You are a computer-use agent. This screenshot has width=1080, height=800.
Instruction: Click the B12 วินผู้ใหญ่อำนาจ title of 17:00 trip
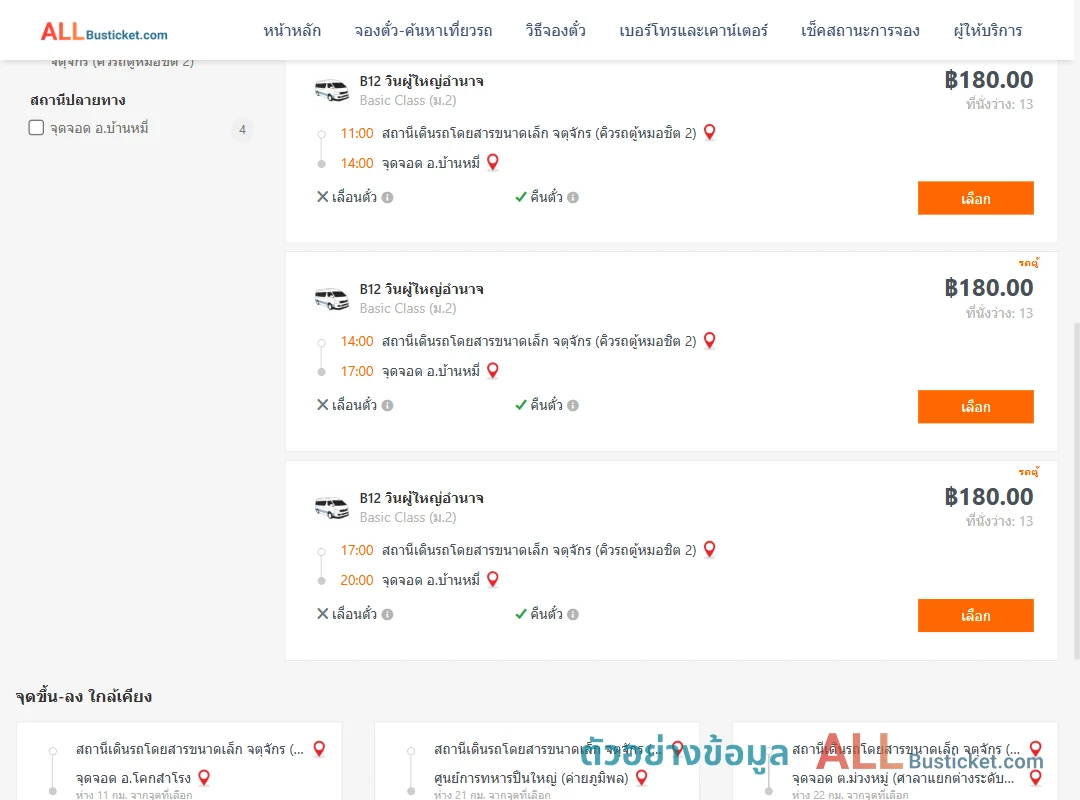pyautogui.click(x=422, y=498)
